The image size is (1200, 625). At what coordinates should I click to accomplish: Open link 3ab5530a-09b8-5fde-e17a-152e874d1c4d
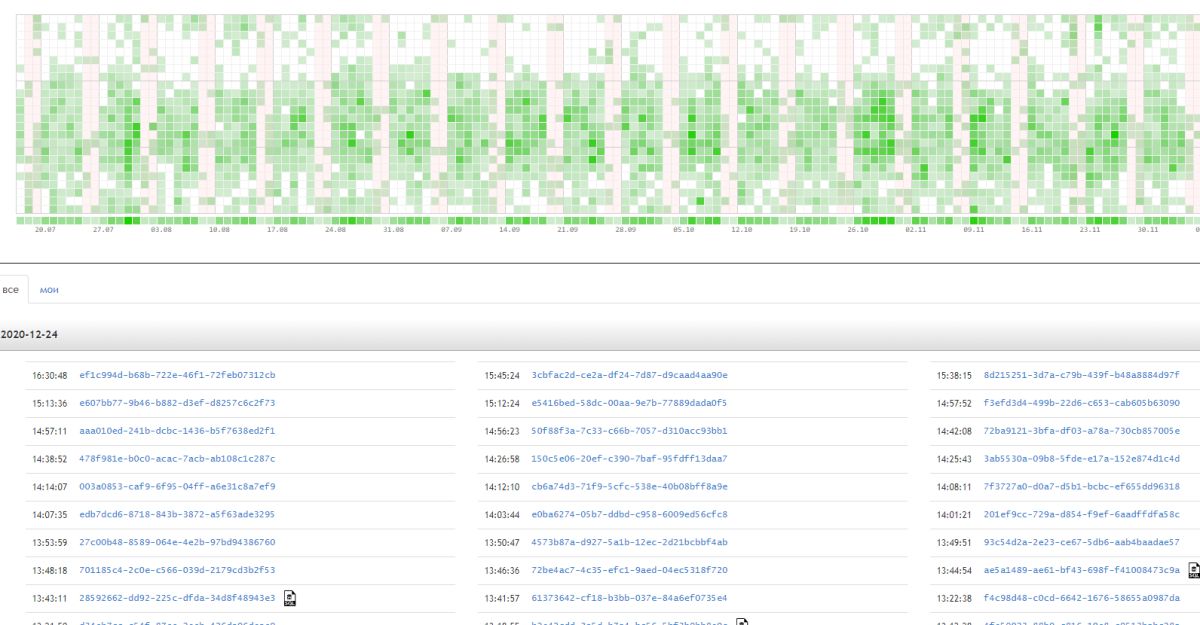point(1082,458)
